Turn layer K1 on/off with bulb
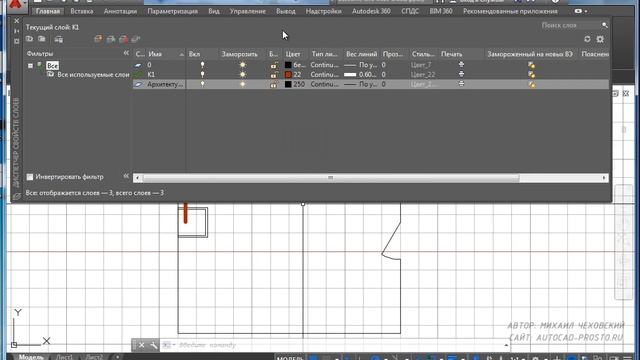 [x=202, y=75]
